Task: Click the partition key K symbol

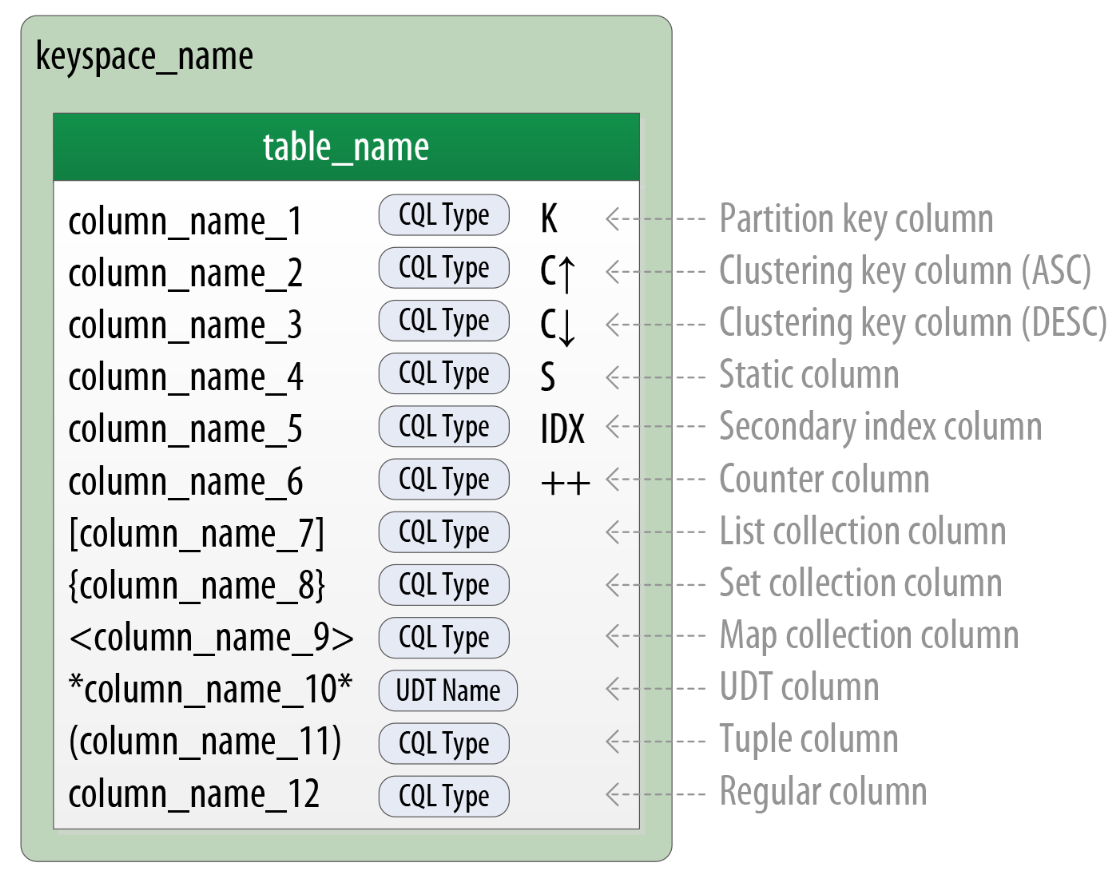Action: (x=549, y=219)
